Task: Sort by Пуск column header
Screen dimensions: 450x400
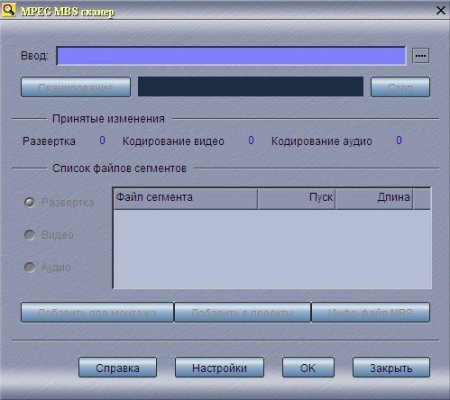Action: click(x=296, y=198)
